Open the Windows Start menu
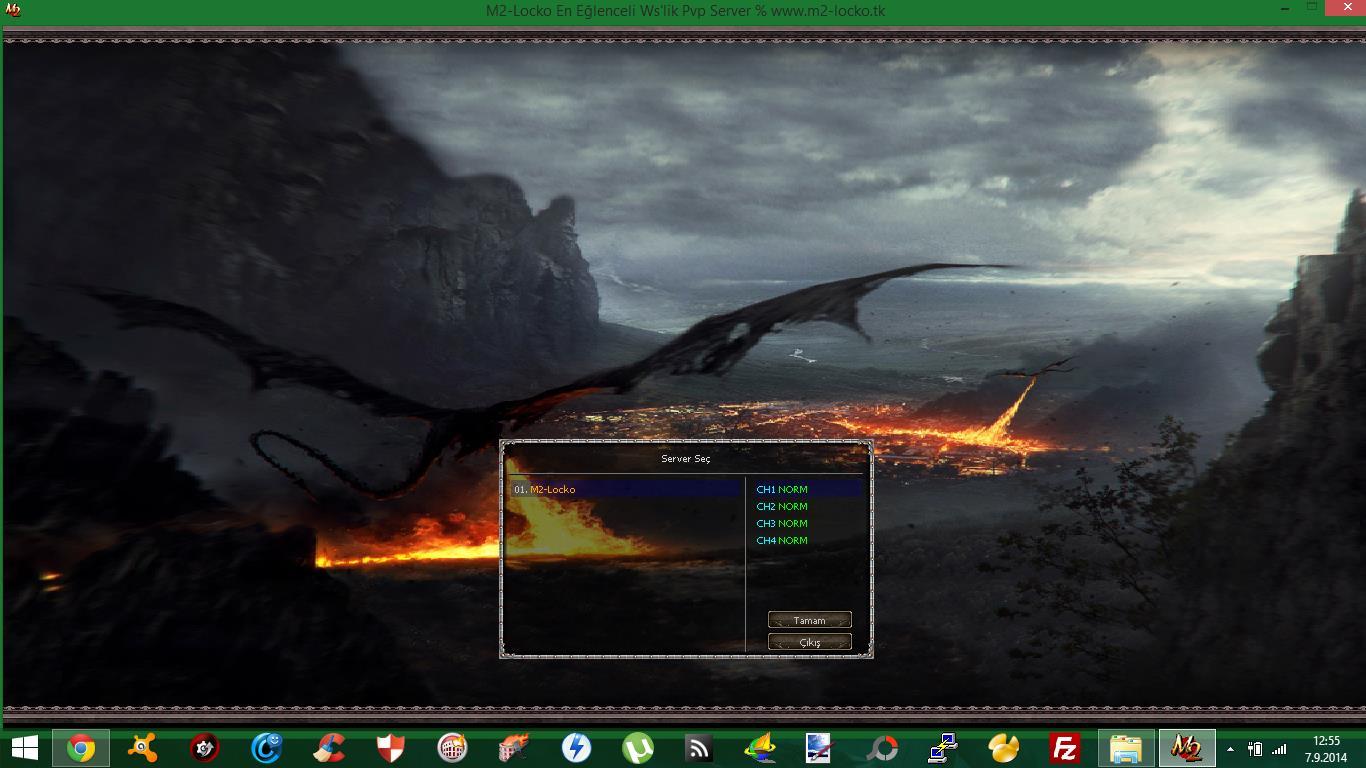 click(24, 748)
